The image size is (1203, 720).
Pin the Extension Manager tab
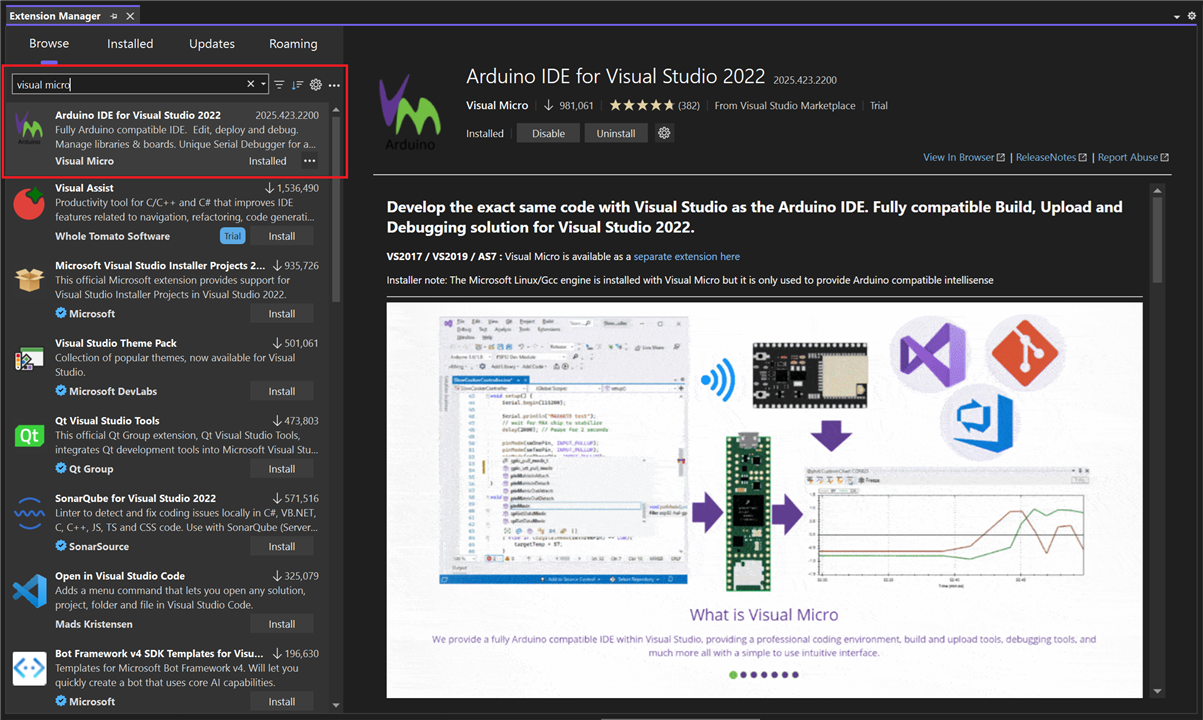115,17
